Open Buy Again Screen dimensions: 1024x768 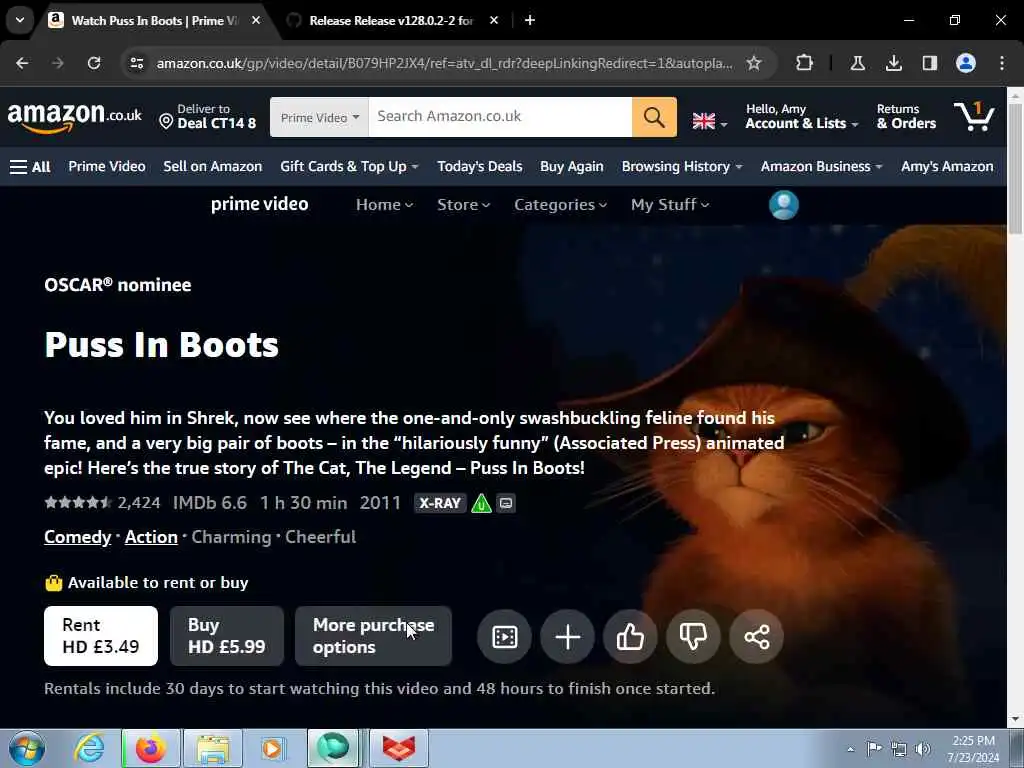click(x=571, y=167)
